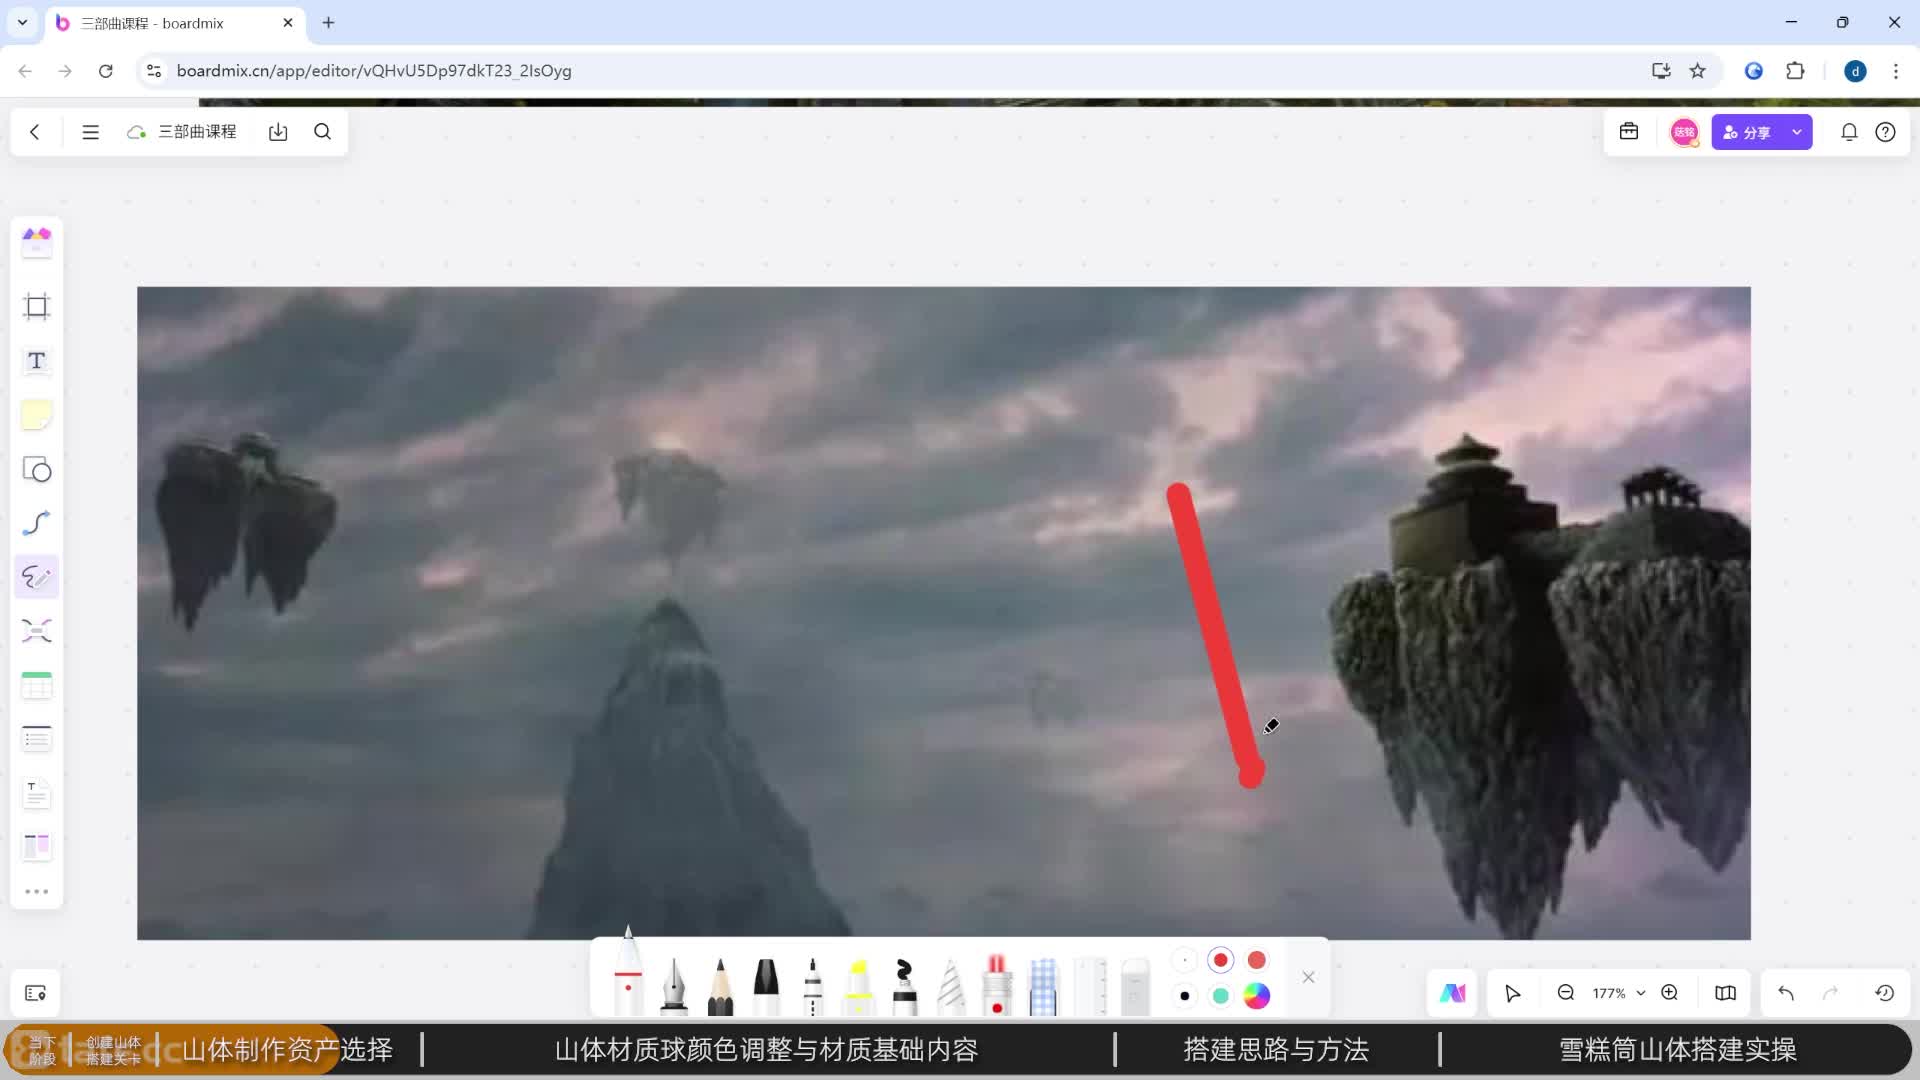Screen dimensions: 1920x1080
Task: Select the connector line tool
Action: coord(37,523)
